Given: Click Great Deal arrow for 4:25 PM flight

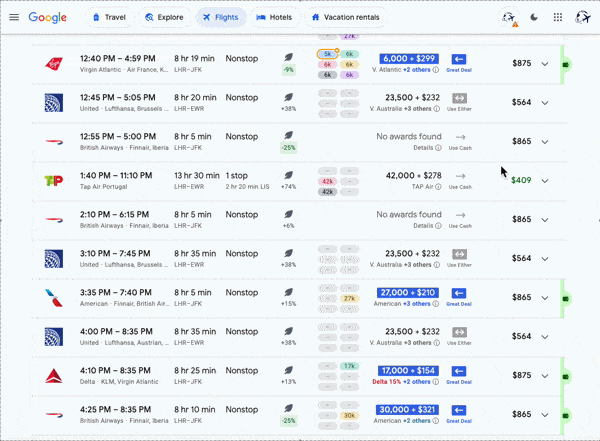Looking at the screenshot, I should coord(459,410).
